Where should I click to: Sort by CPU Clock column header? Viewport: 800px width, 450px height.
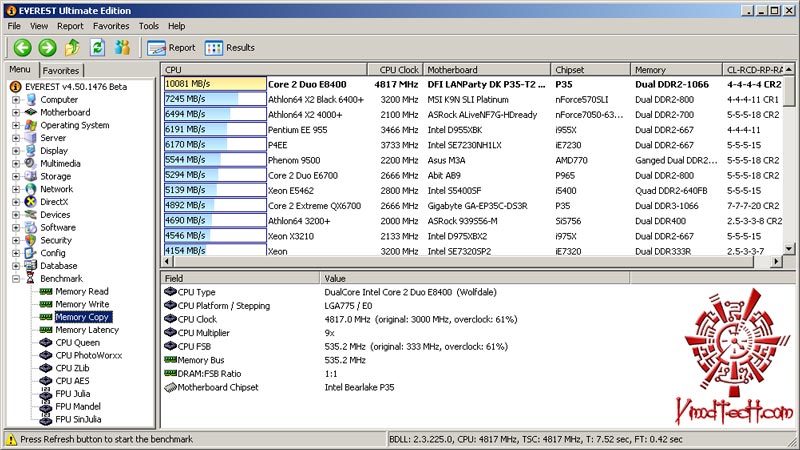click(x=395, y=70)
